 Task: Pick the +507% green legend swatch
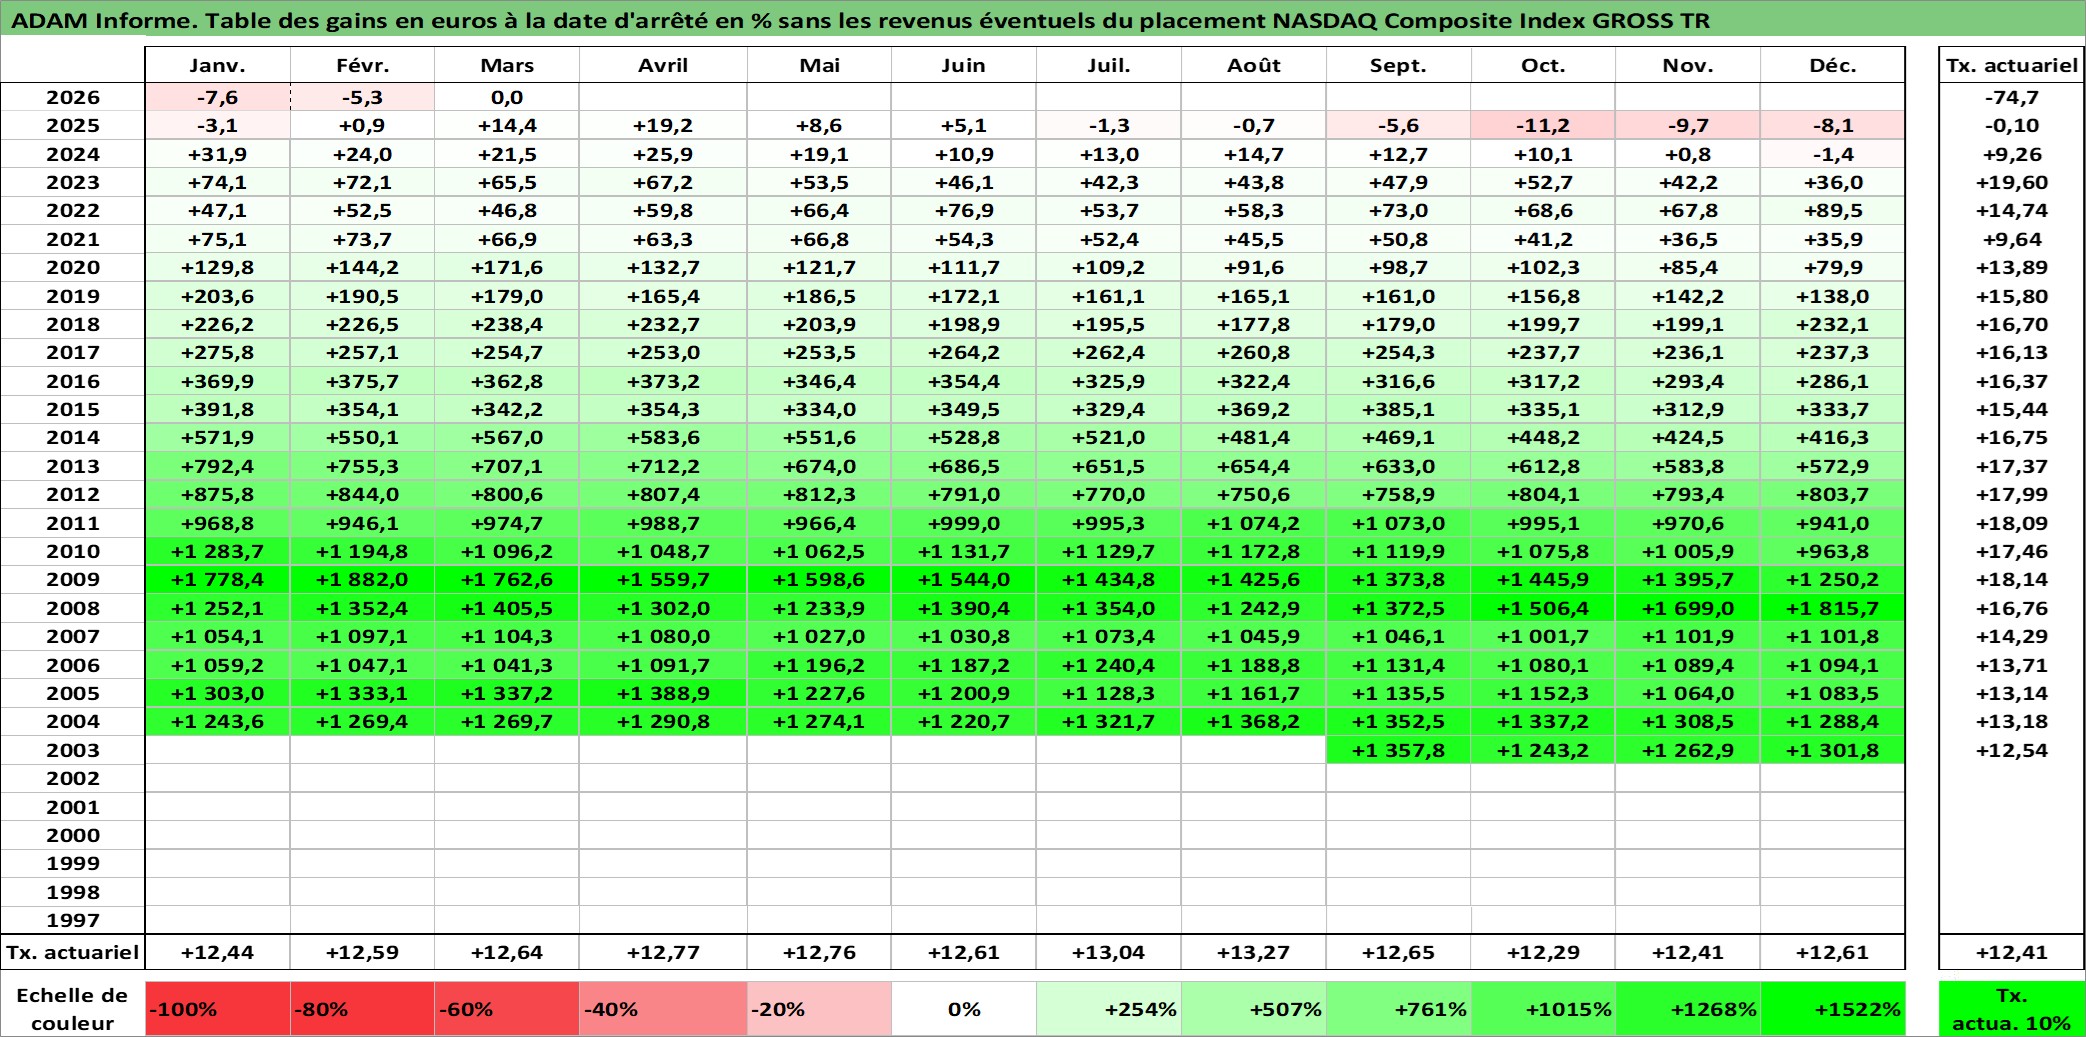tap(1254, 1008)
